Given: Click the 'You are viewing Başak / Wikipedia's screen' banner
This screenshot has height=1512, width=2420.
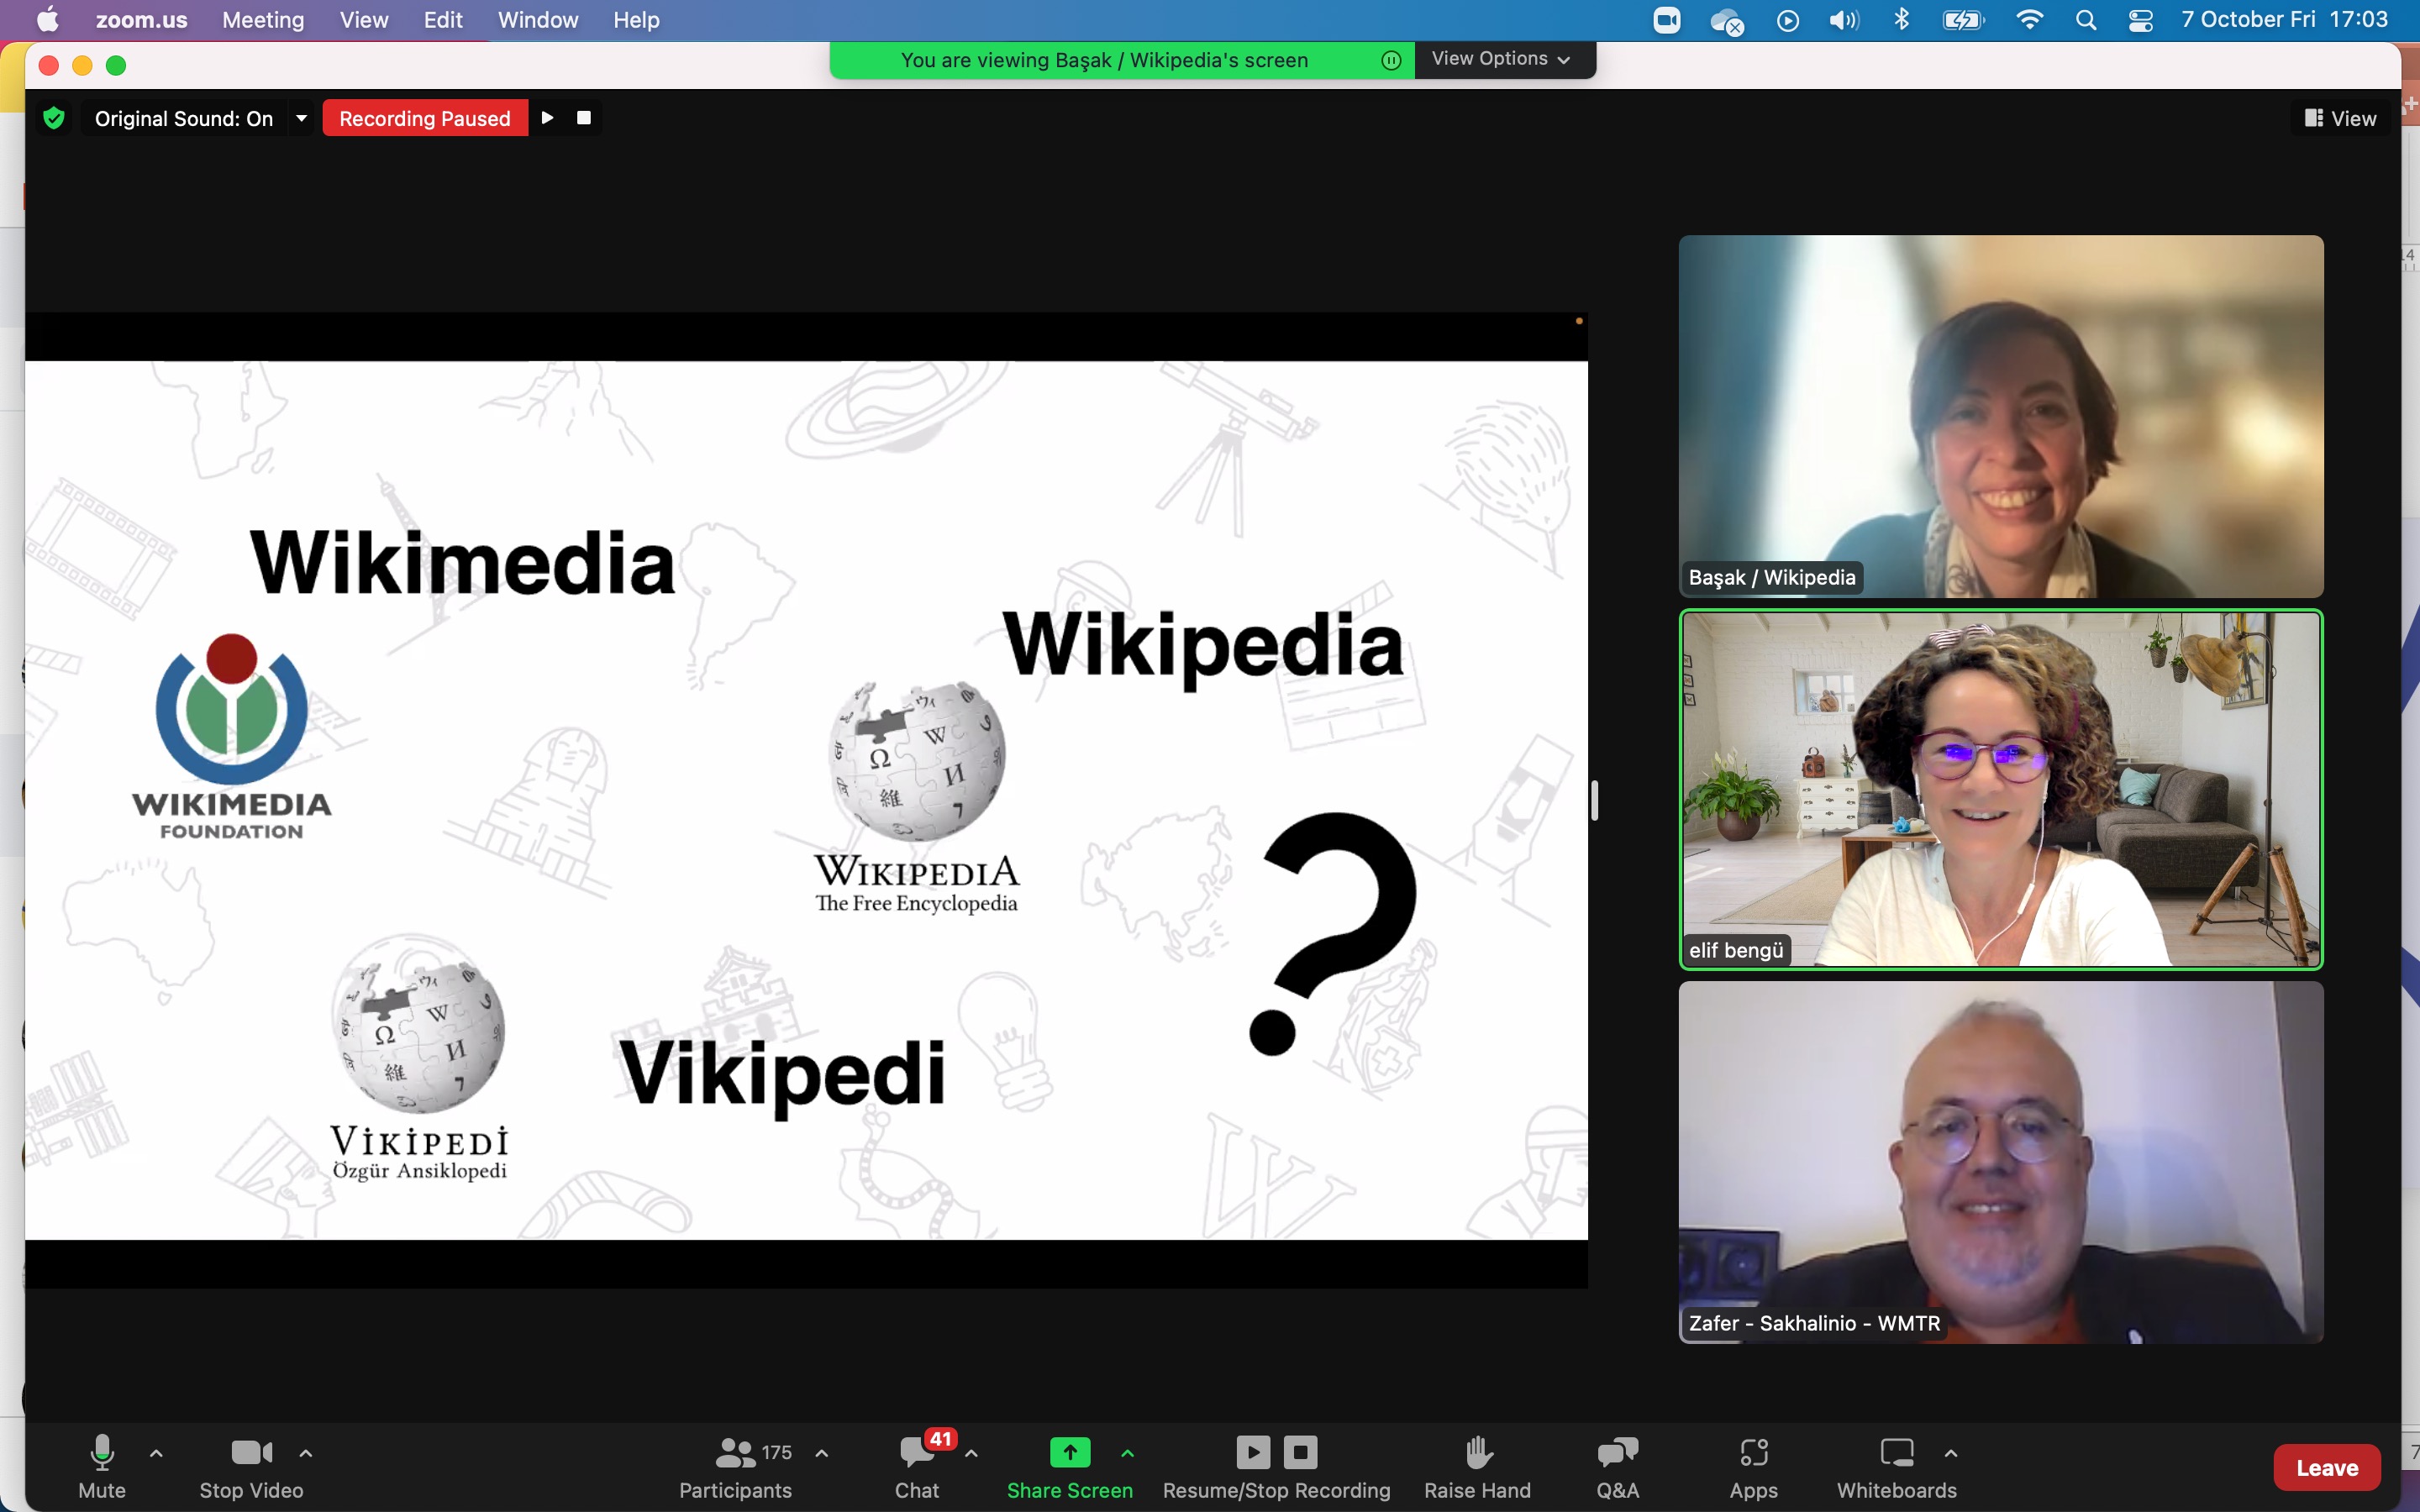Looking at the screenshot, I should (1104, 60).
